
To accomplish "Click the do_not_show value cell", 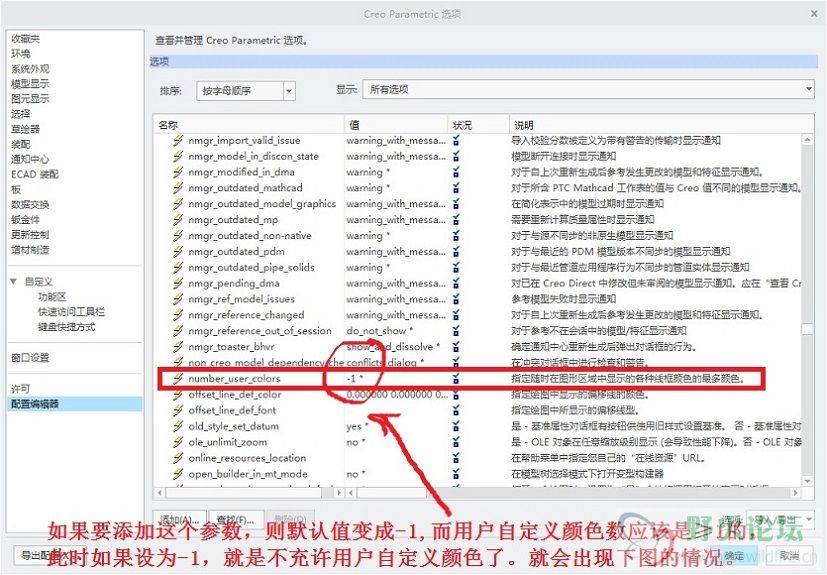I will point(379,331).
